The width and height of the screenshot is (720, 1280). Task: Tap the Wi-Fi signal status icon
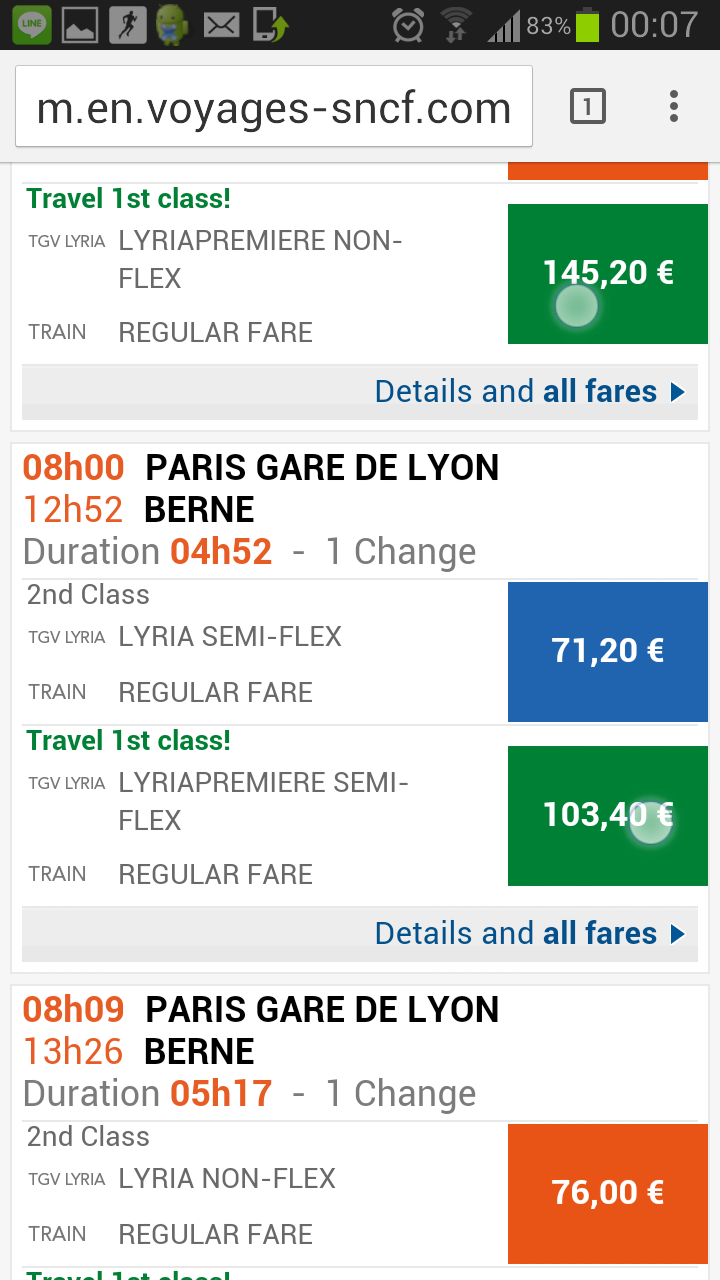click(457, 25)
